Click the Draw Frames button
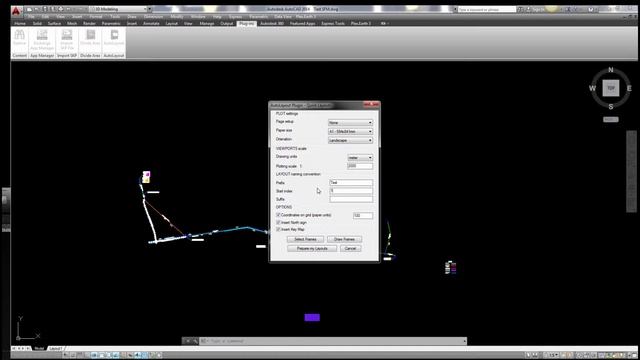Viewport: 640px width, 360px height. point(344,239)
